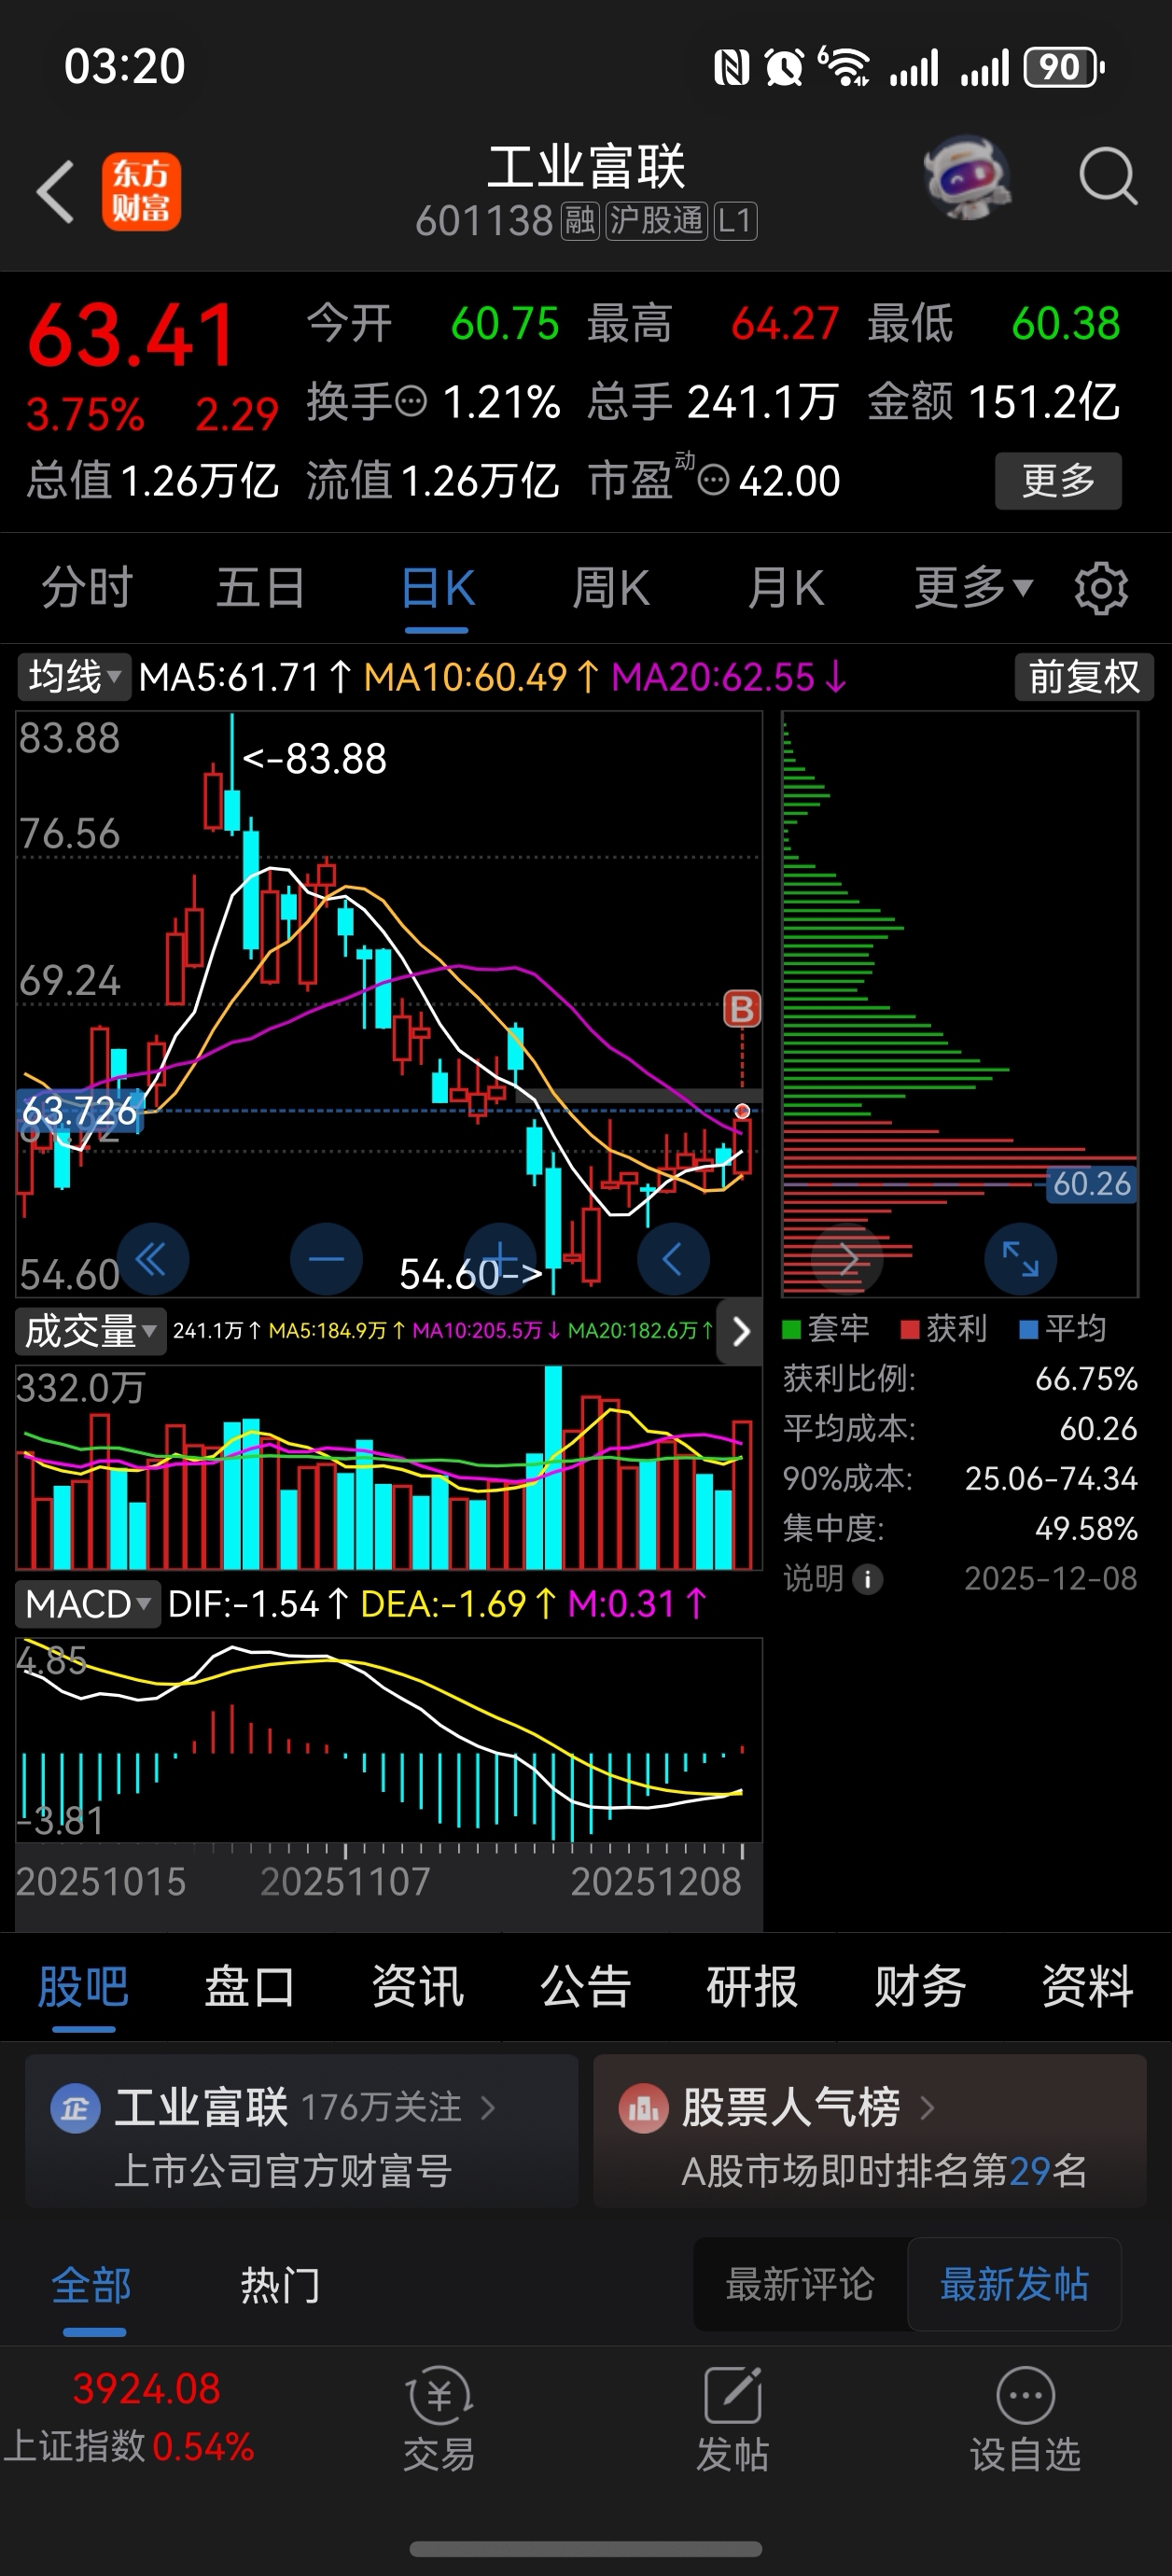Tap the back arrow icon
Viewport: 1172px width, 2576px height.
(x=55, y=191)
